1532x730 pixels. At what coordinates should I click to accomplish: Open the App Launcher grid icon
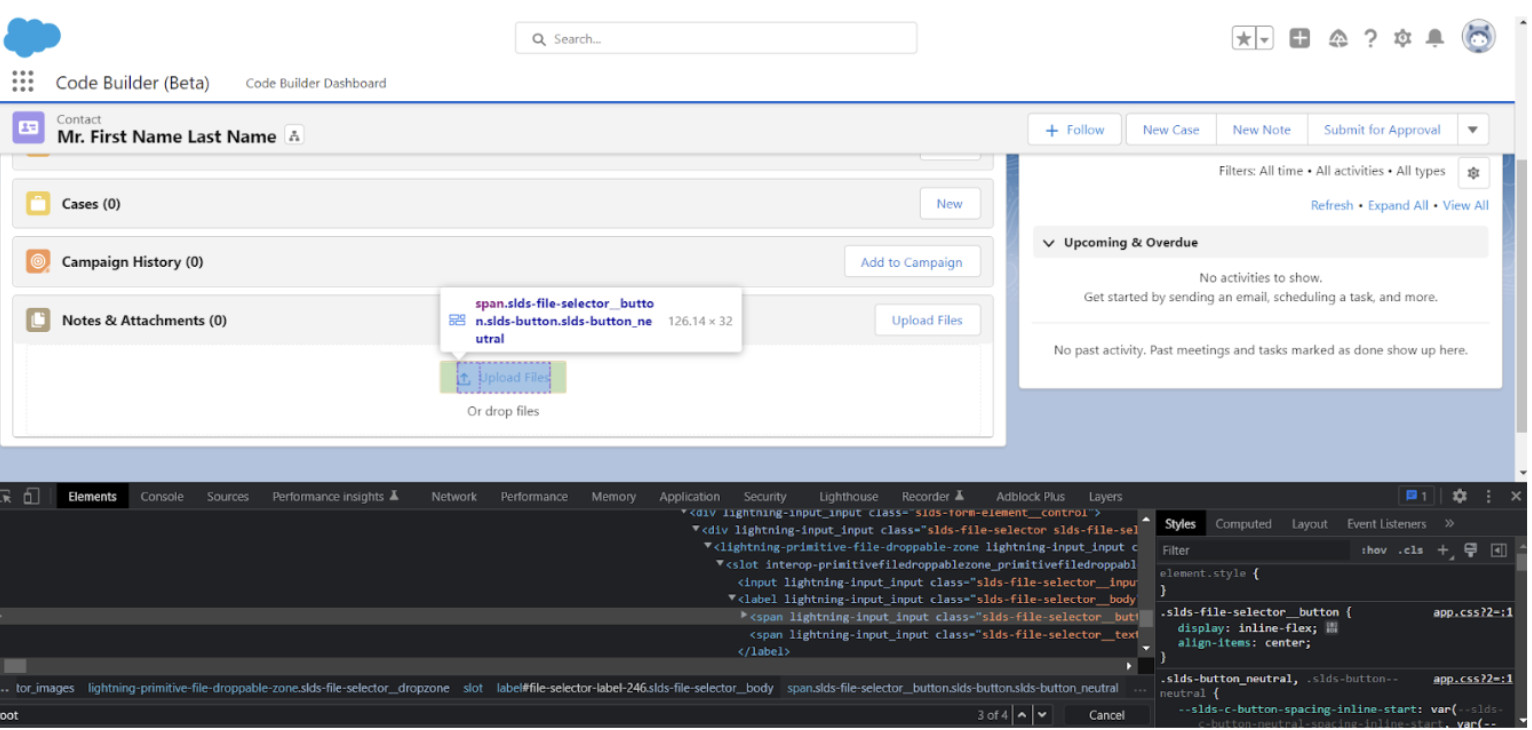pyautogui.click(x=23, y=82)
